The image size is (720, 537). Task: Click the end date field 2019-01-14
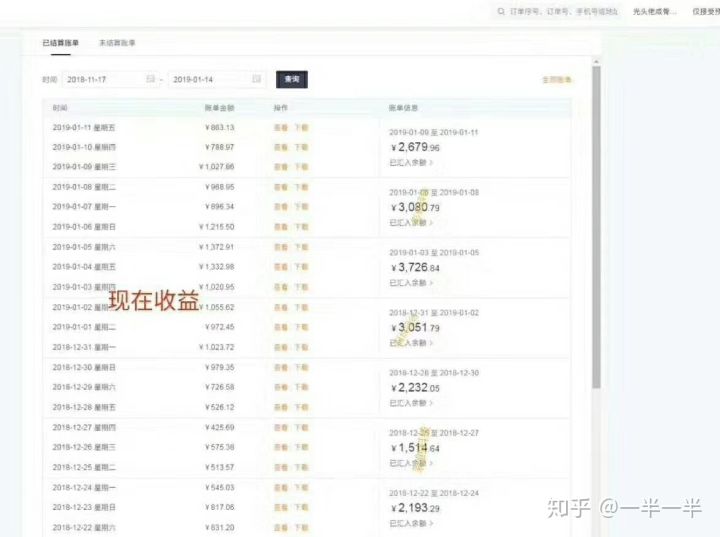(216, 79)
